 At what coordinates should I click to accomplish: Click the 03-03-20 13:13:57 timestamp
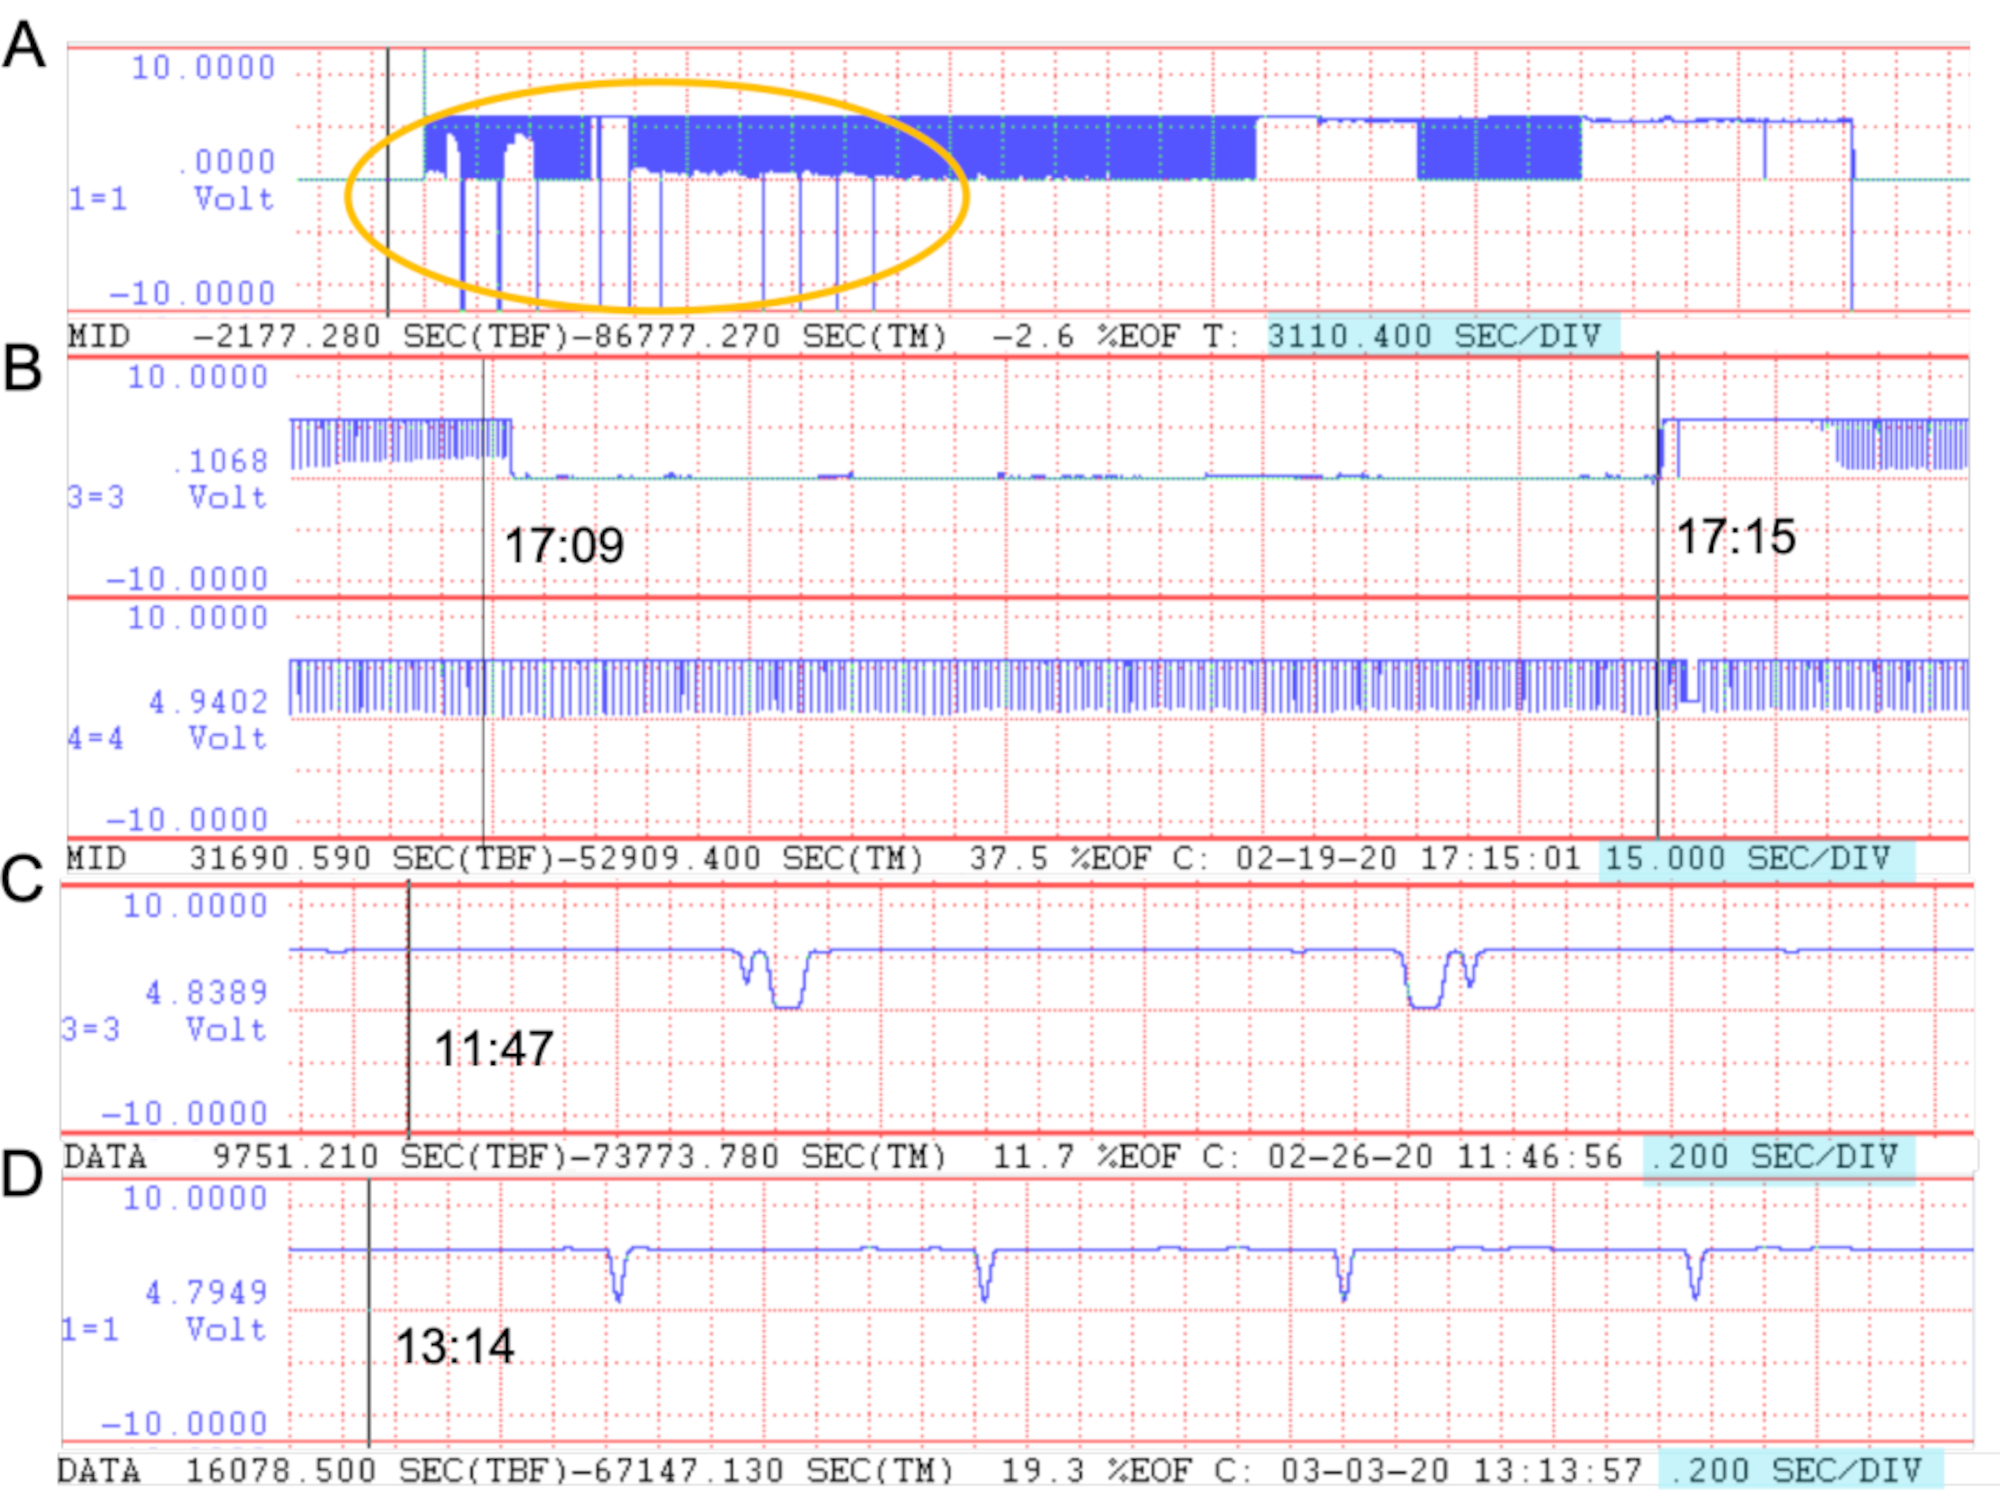click(x=1461, y=1470)
